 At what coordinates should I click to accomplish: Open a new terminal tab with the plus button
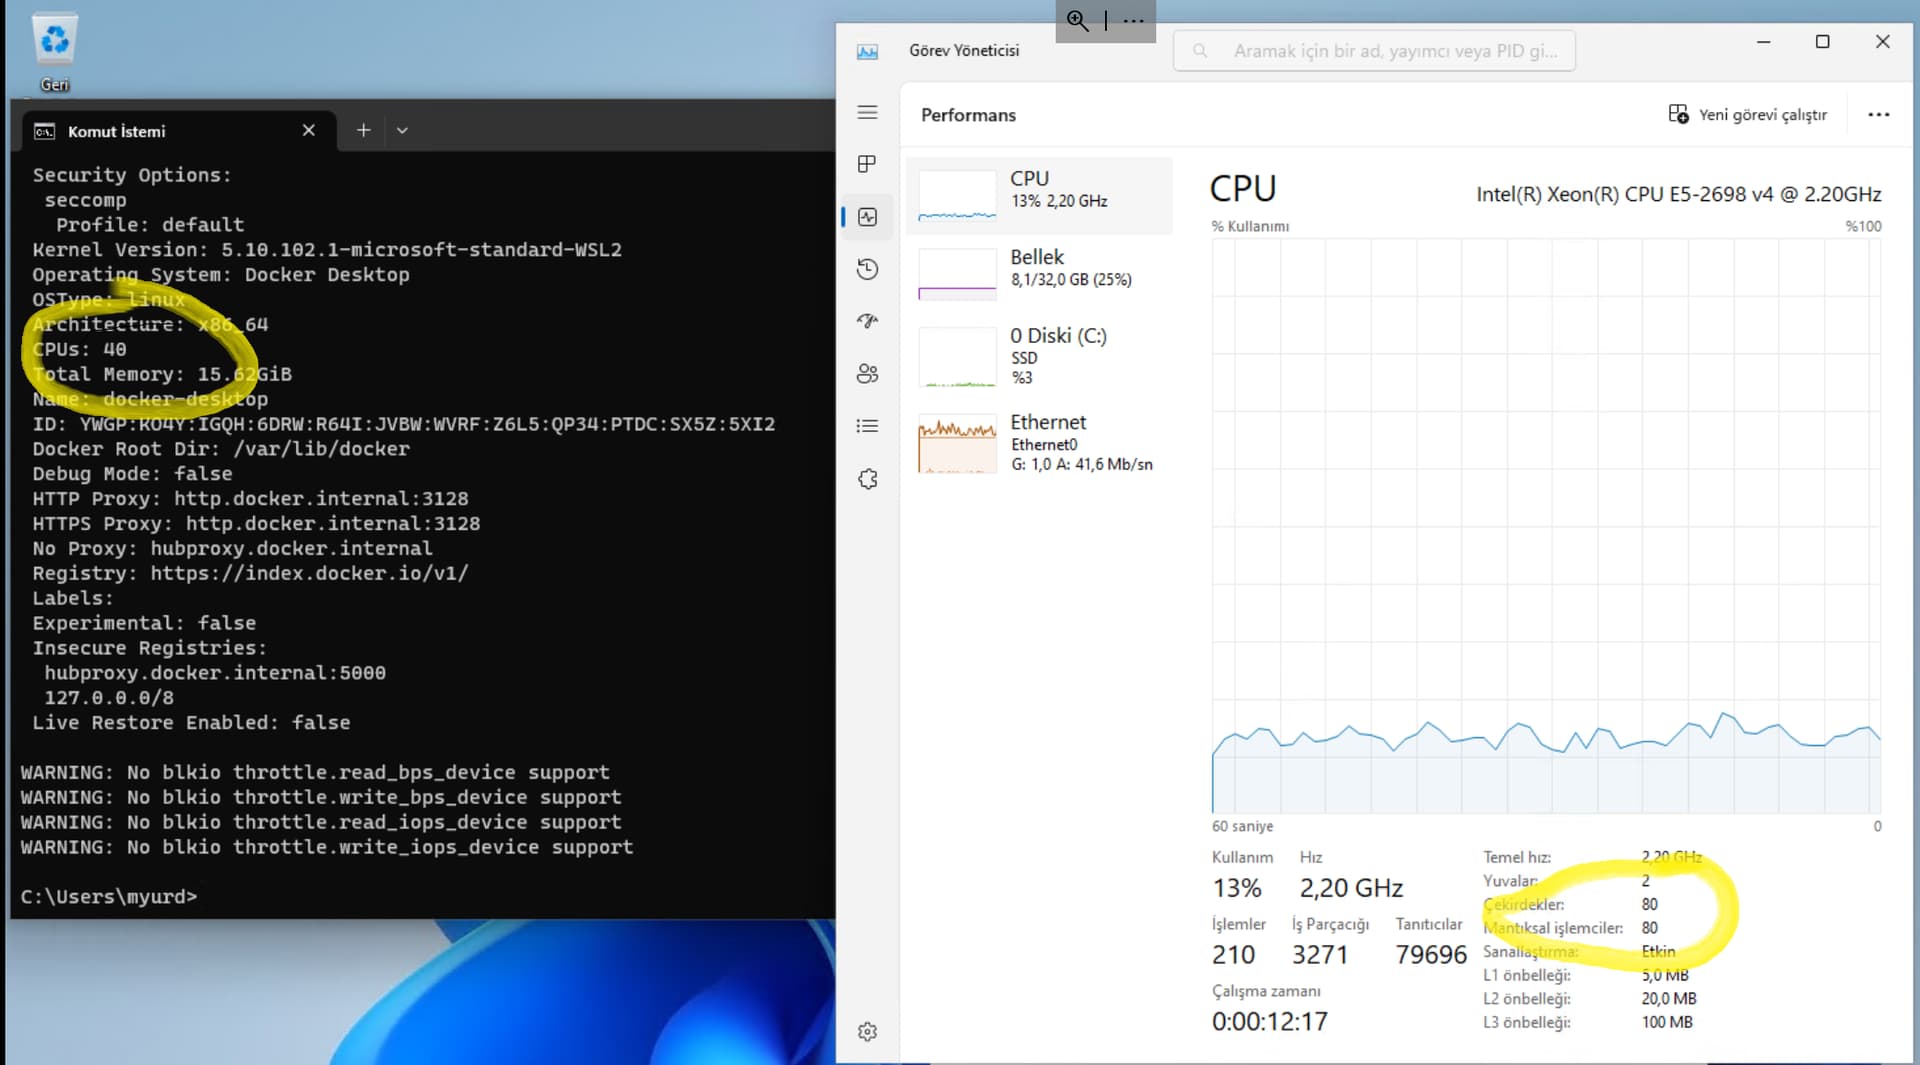(363, 130)
